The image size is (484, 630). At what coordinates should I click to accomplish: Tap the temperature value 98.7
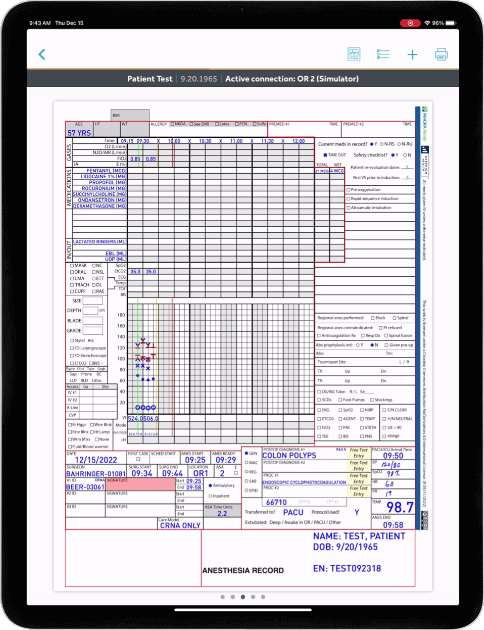pos(400,507)
